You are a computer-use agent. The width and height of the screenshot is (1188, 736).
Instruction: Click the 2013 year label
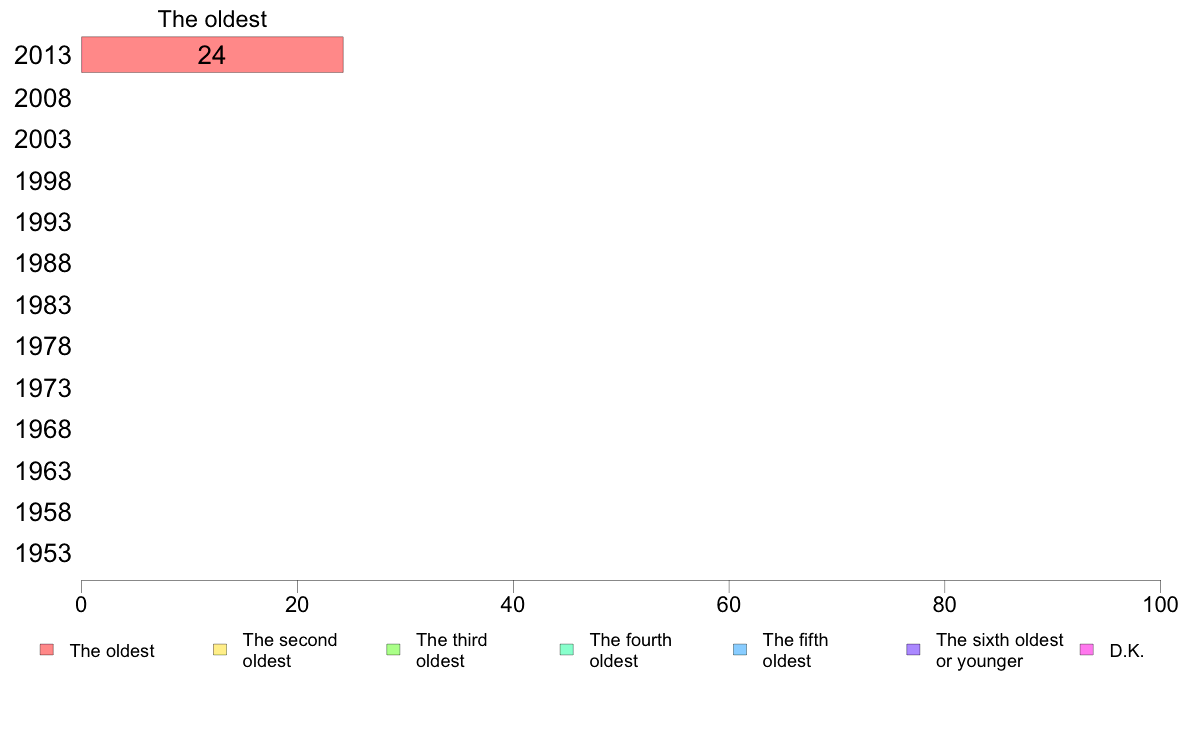(42, 55)
